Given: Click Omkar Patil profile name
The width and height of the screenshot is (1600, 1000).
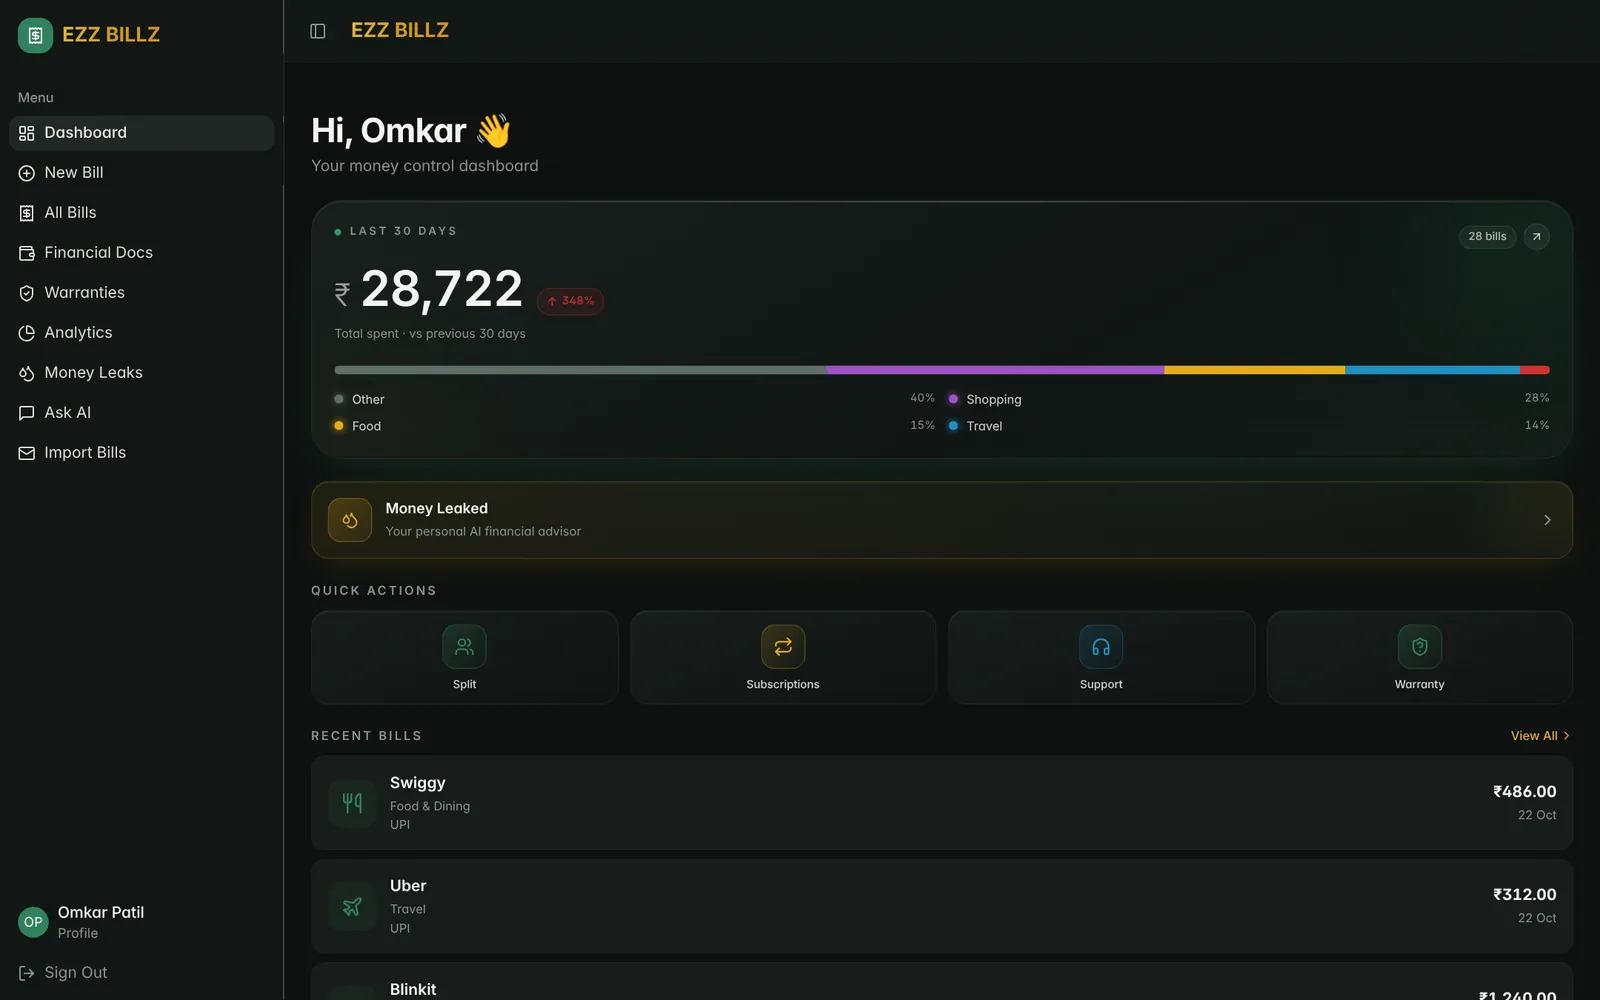Looking at the screenshot, I should (x=101, y=912).
